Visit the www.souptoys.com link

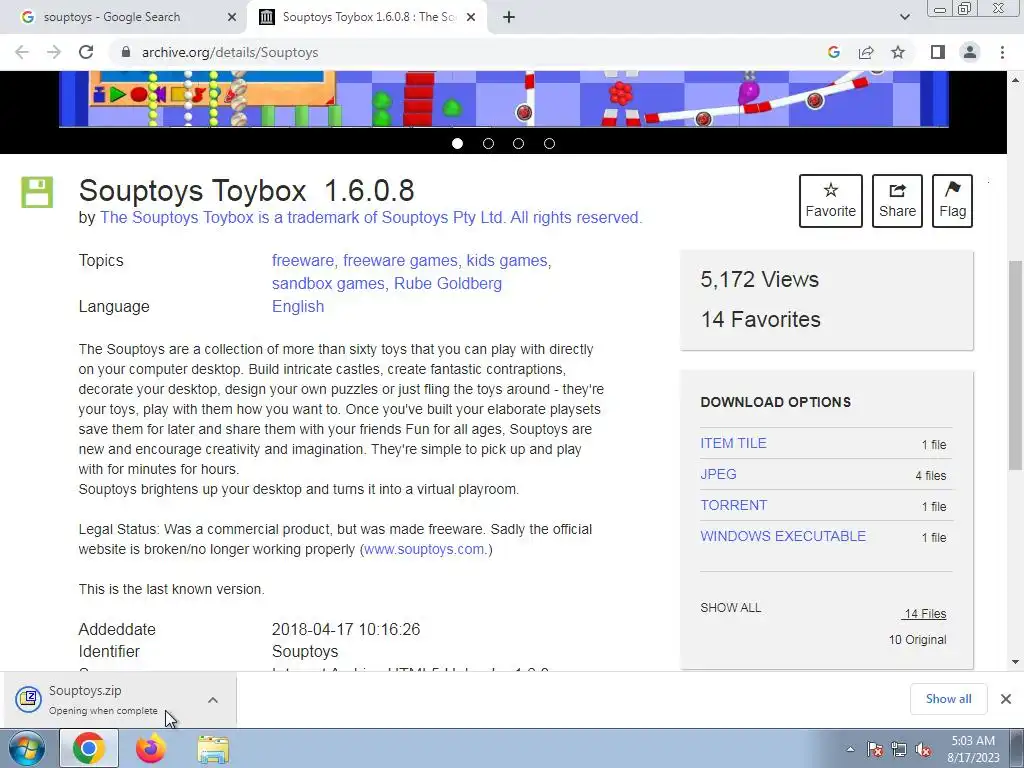click(424, 549)
